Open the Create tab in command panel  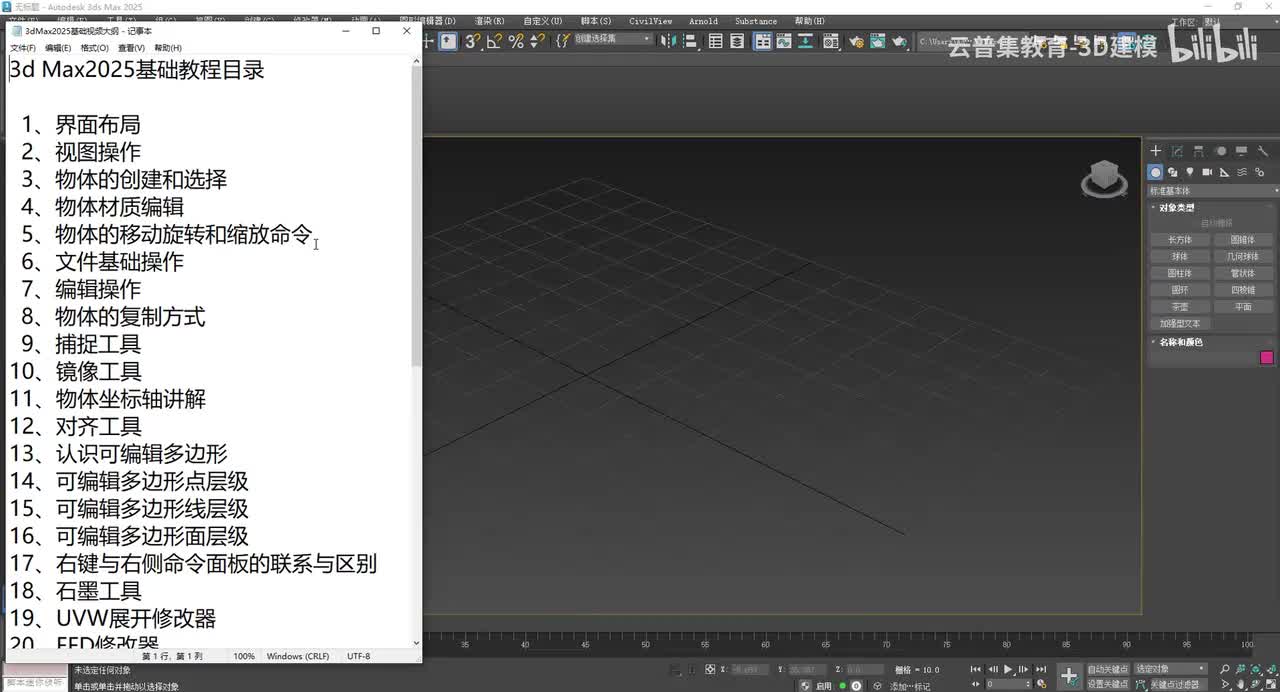1155,151
